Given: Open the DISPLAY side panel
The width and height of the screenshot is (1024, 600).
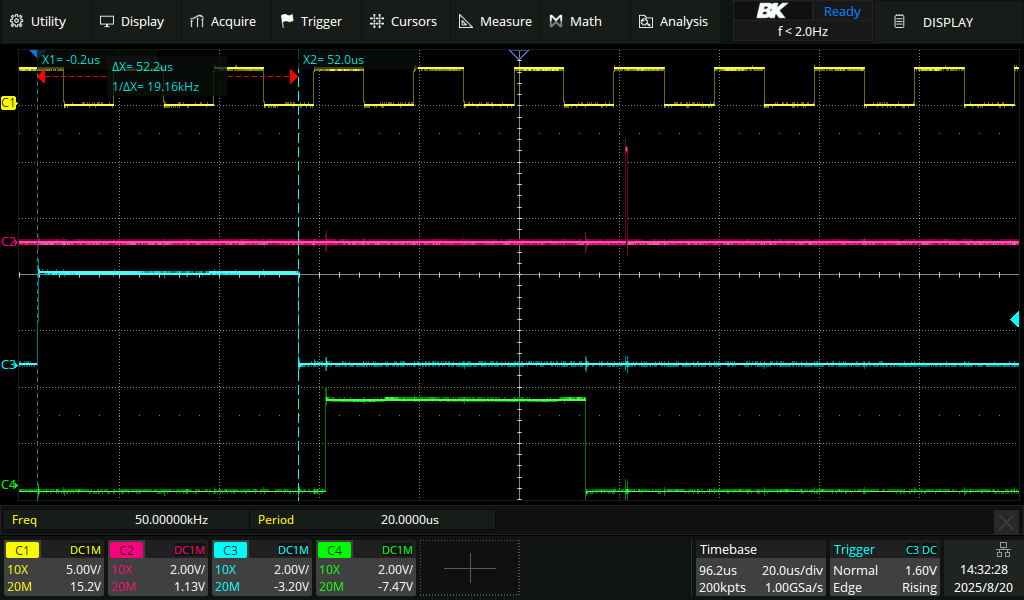Looking at the screenshot, I should [x=948, y=22].
